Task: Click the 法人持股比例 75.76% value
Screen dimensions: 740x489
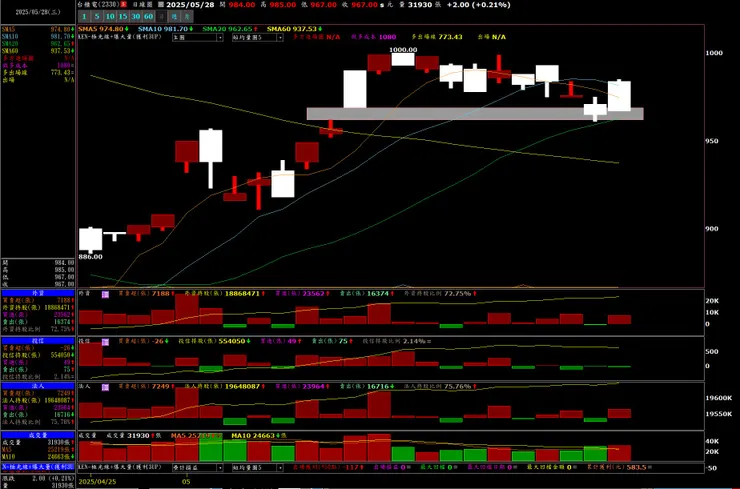Action: pos(458,387)
